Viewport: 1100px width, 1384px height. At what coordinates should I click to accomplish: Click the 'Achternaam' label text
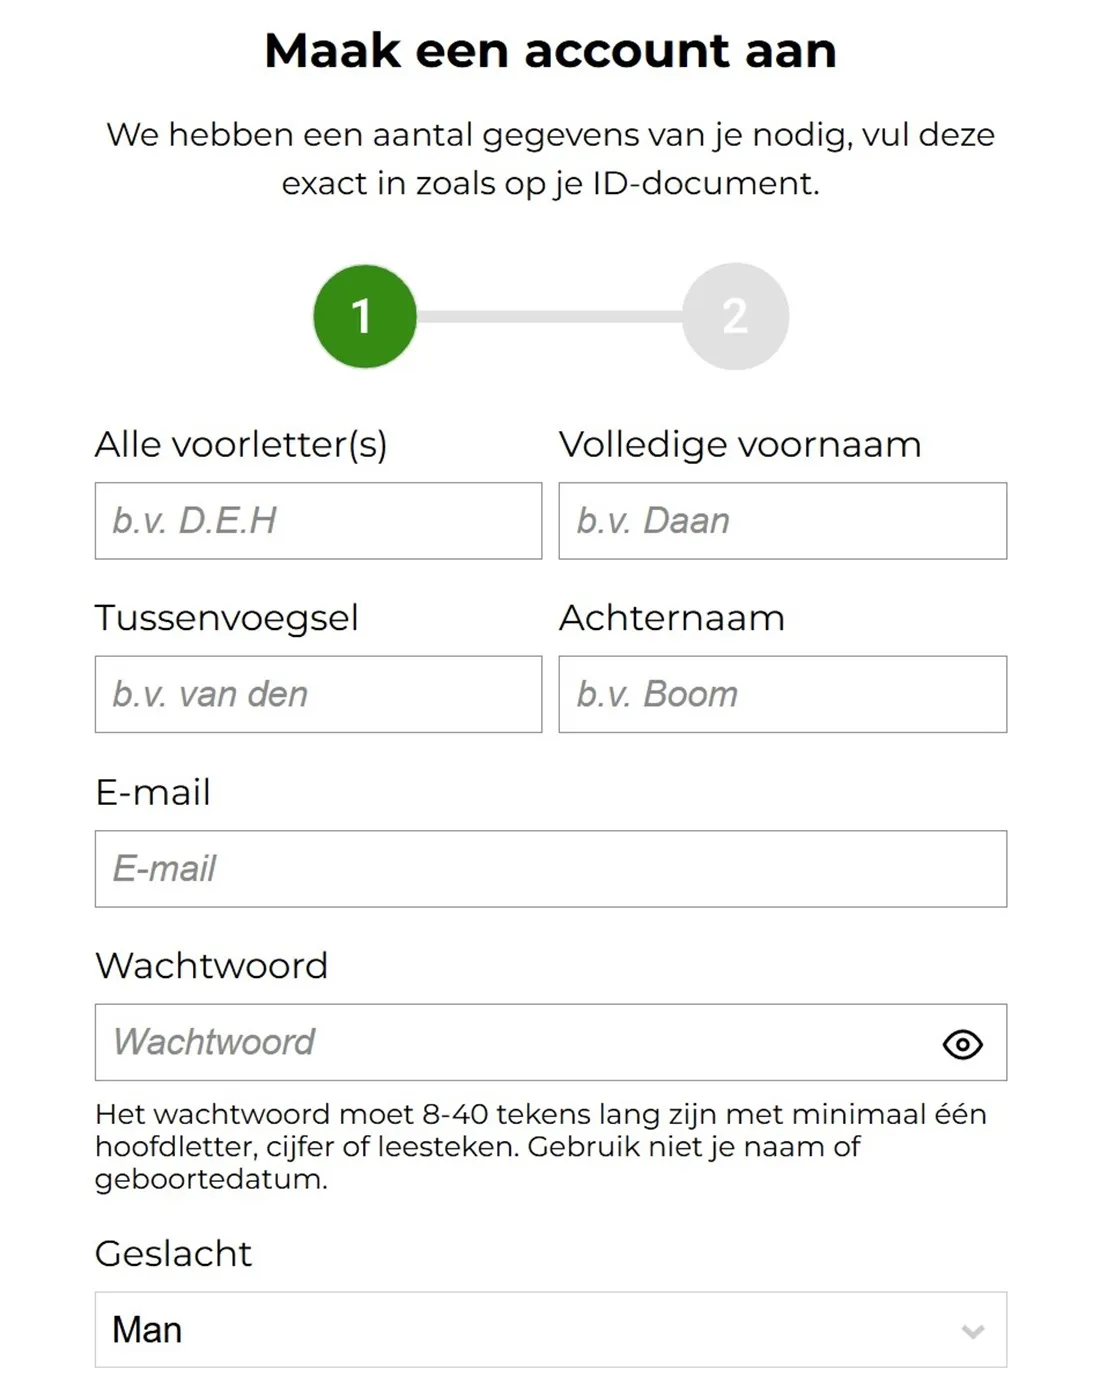[x=672, y=618]
